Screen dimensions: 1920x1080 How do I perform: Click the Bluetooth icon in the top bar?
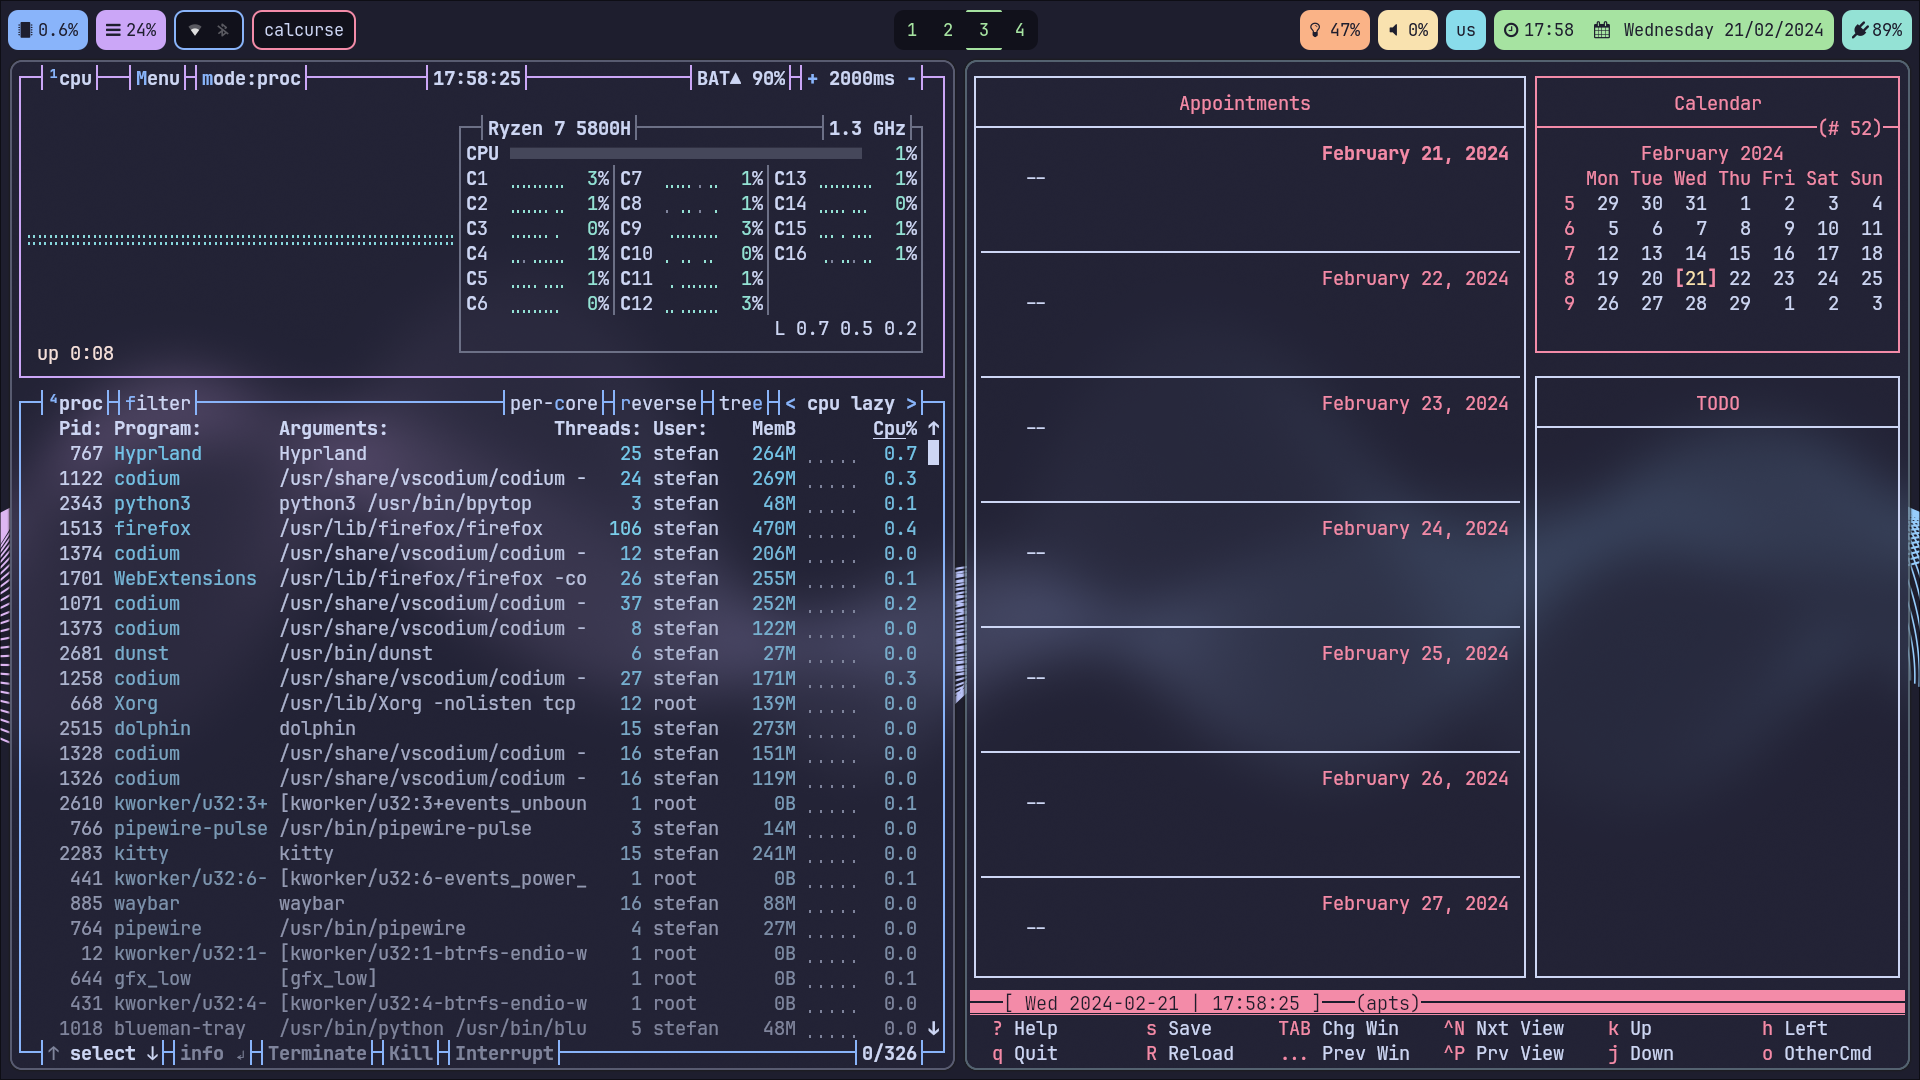[x=223, y=30]
